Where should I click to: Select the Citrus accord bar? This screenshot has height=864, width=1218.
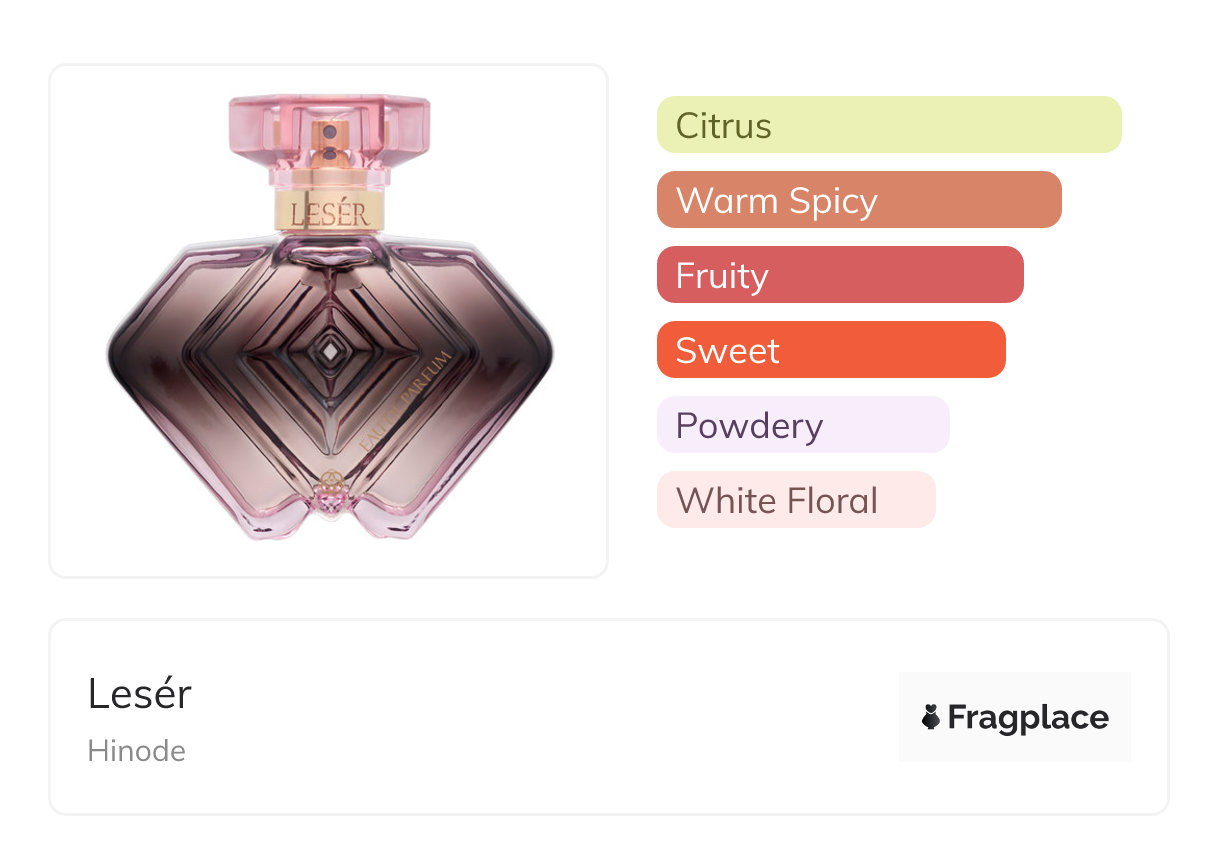(x=888, y=125)
